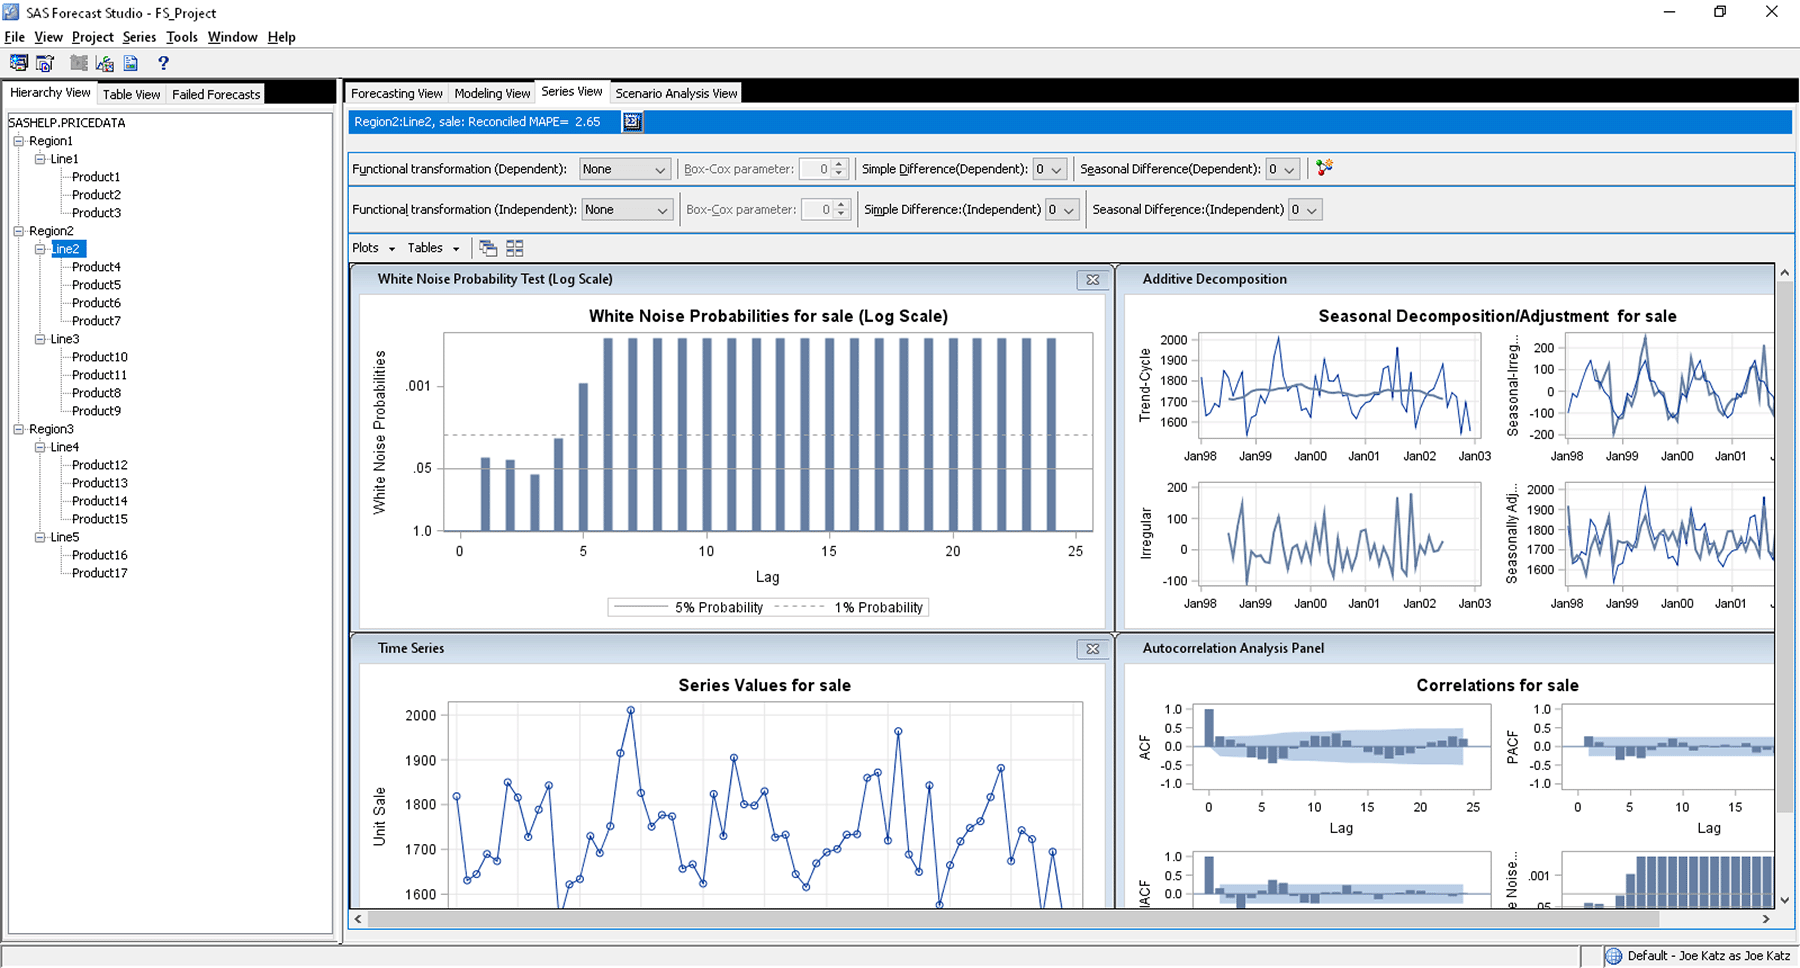This screenshot has width=1800, height=968.
Task: Collapse the Region1 tree node
Action: (x=18, y=141)
